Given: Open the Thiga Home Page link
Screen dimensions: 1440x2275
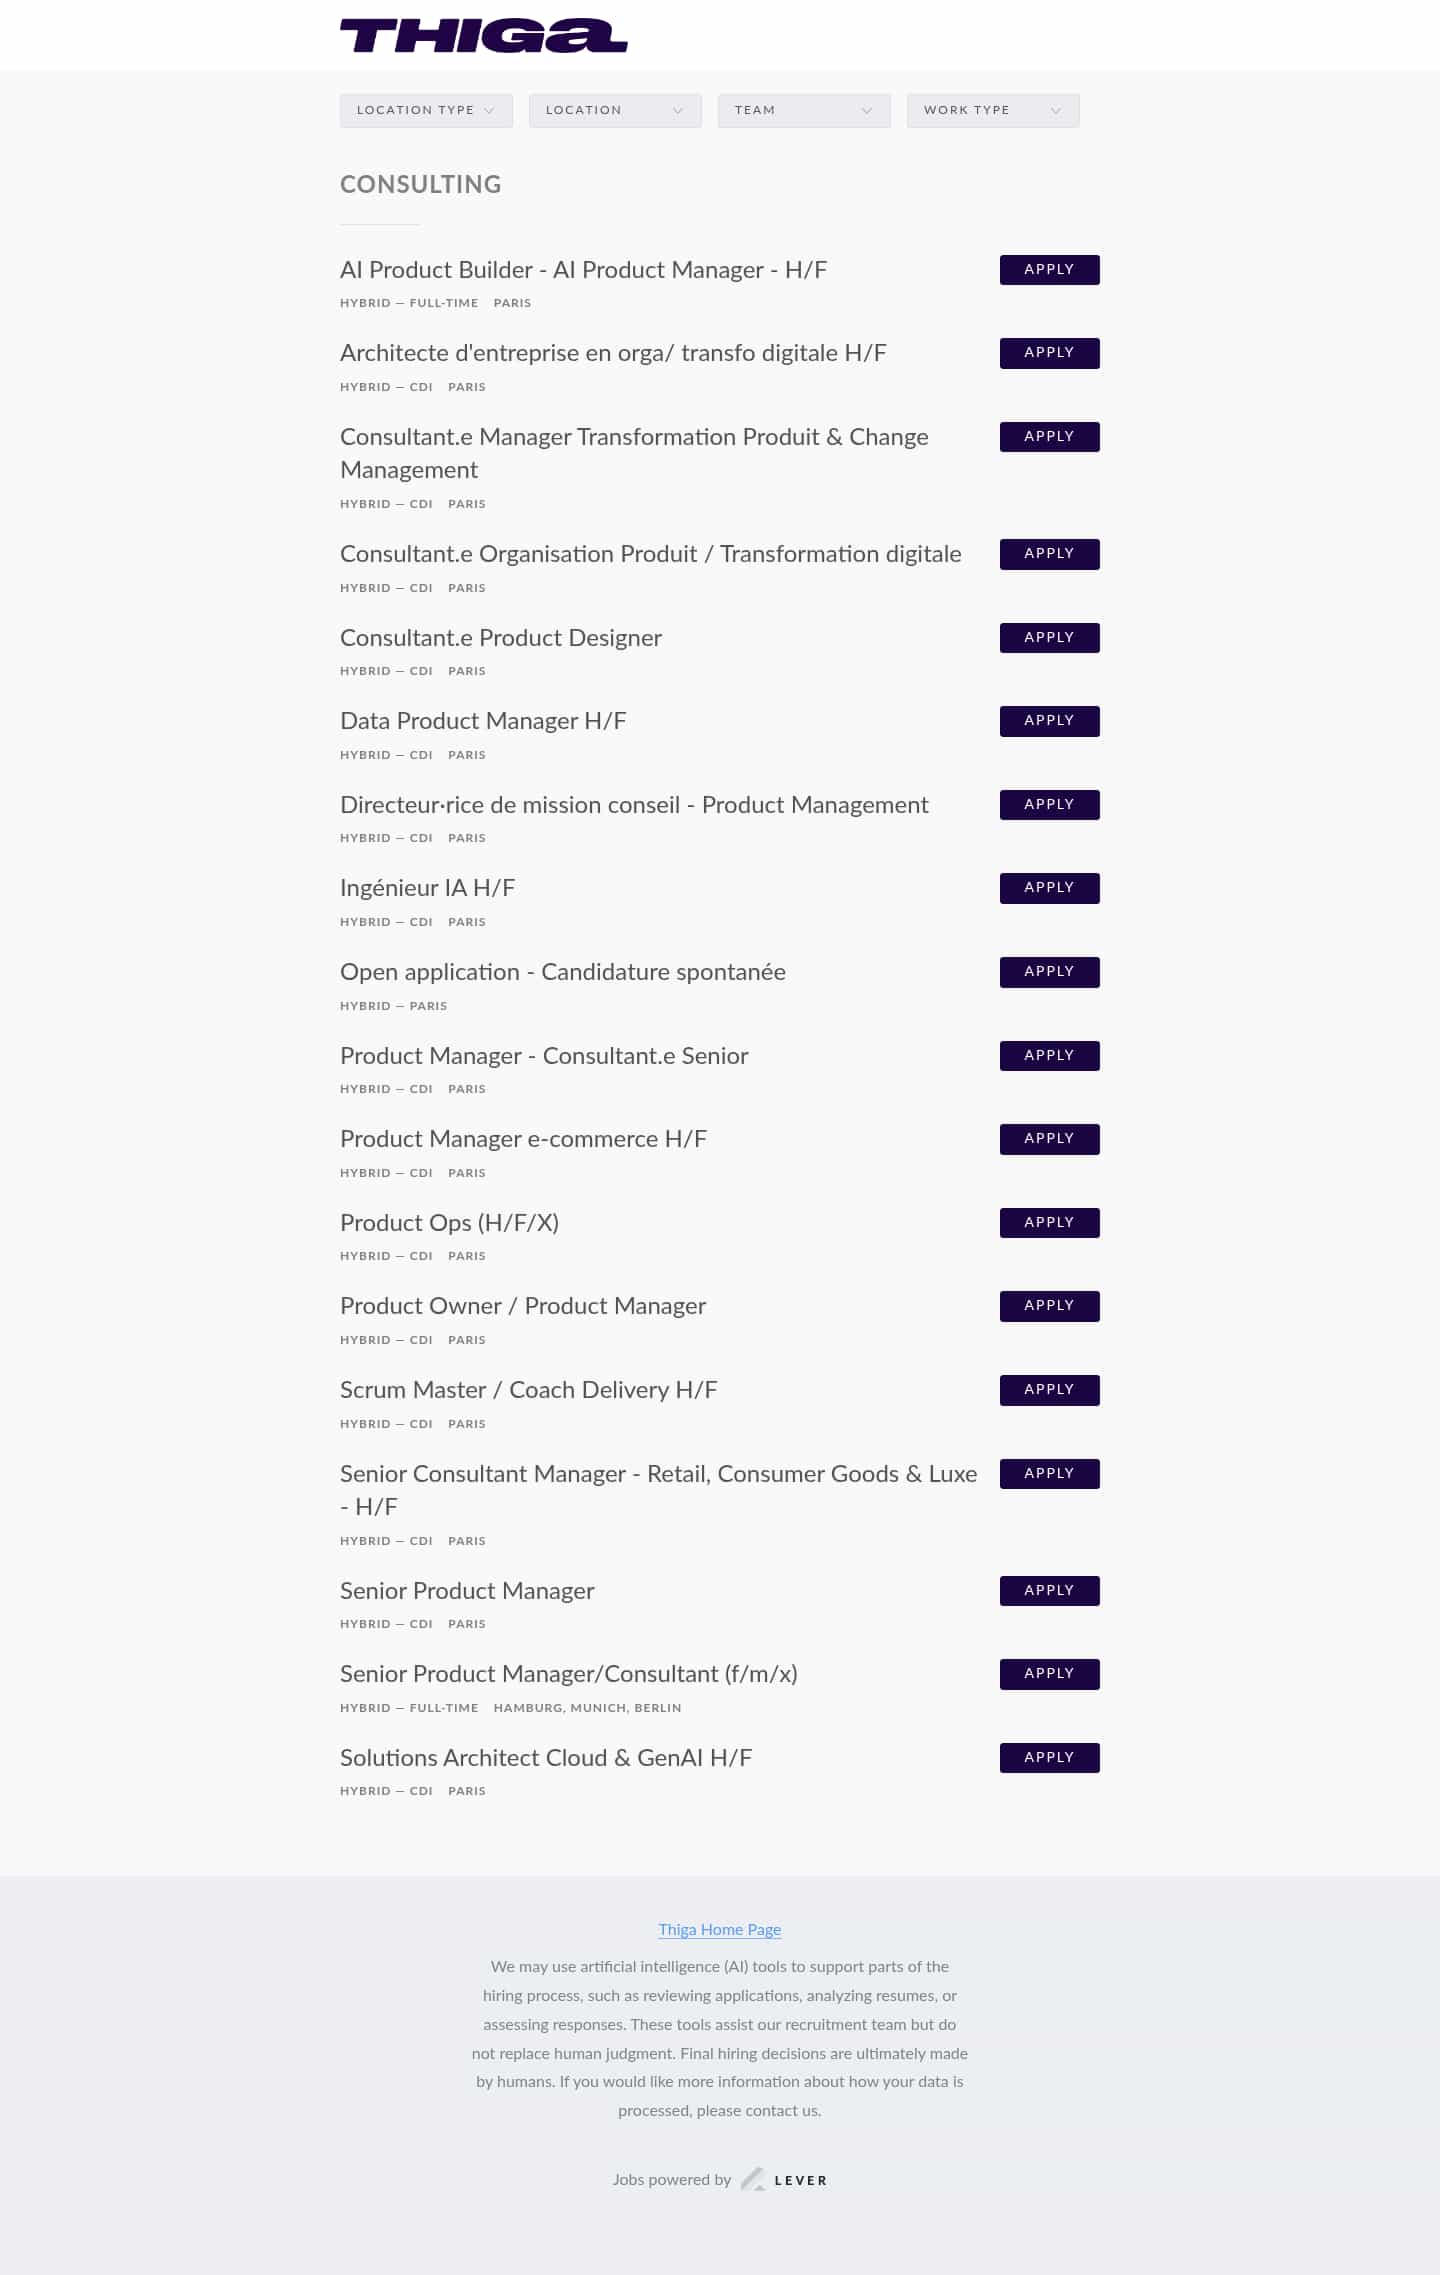Looking at the screenshot, I should tap(719, 1930).
